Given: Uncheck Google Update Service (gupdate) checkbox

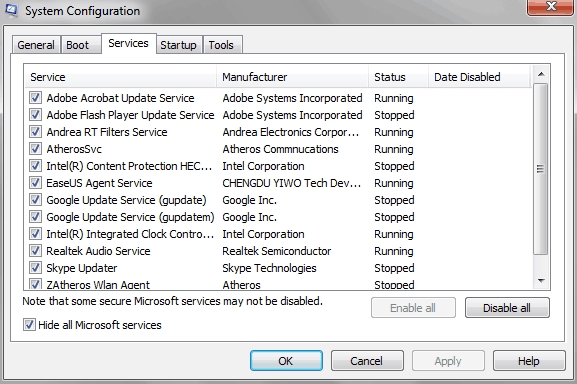Looking at the screenshot, I should pyautogui.click(x=35, y=200).
